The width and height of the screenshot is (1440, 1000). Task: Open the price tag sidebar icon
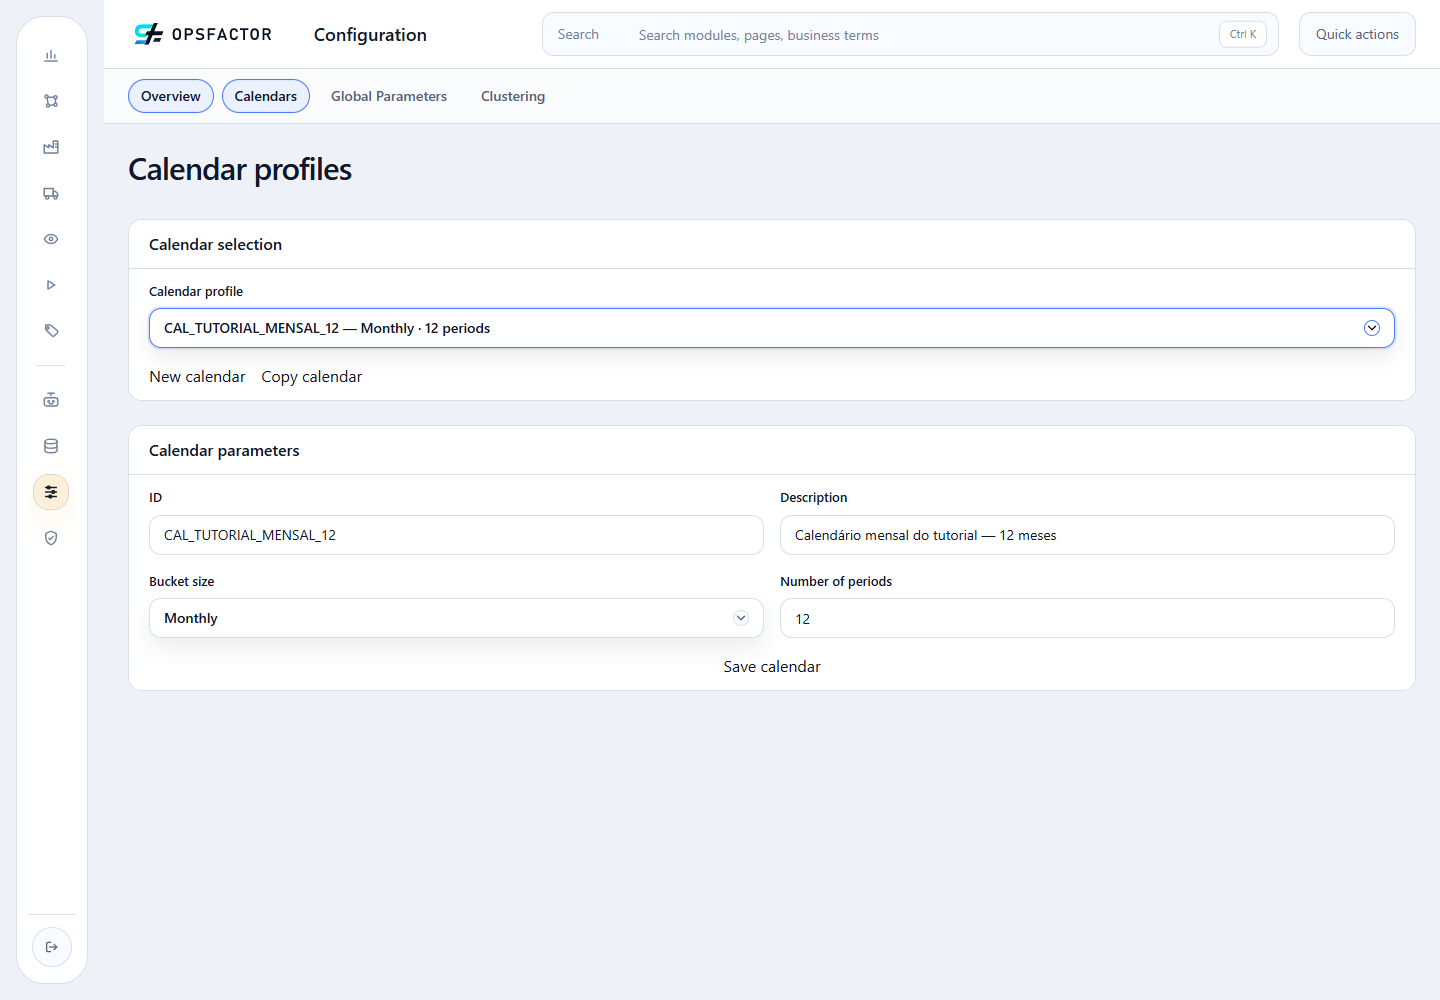pos(51,331)
